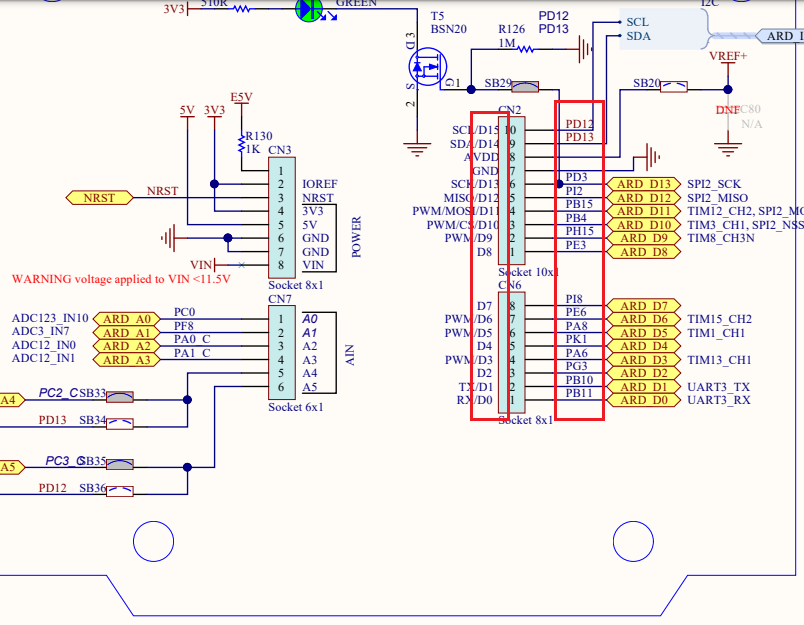Select the CN7 AIN socket connector
The width and height of the screenshot is (804, 625).
point(284,354)
